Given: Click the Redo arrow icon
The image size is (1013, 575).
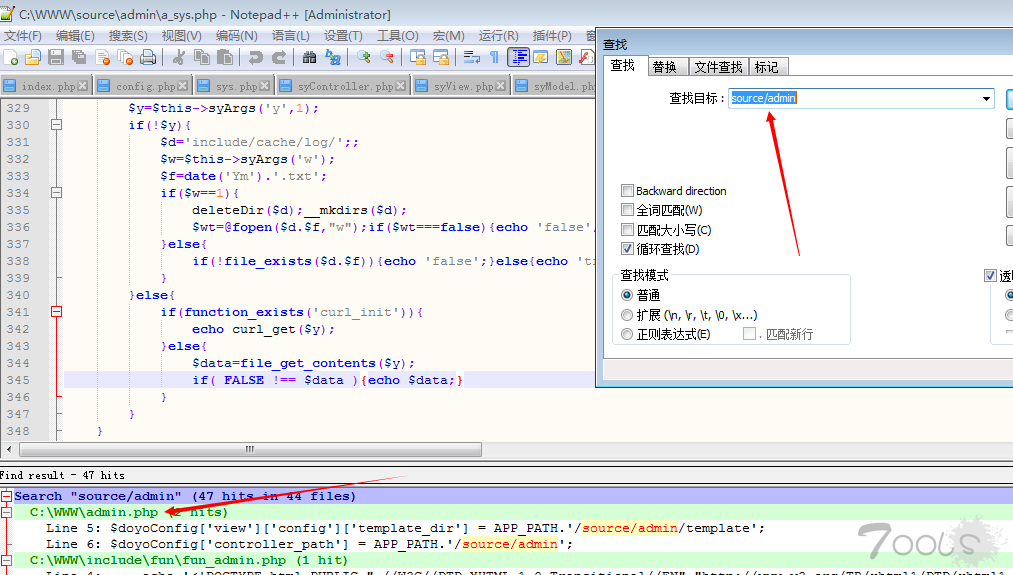Looking at the screenshot, I should coord(278,58).
